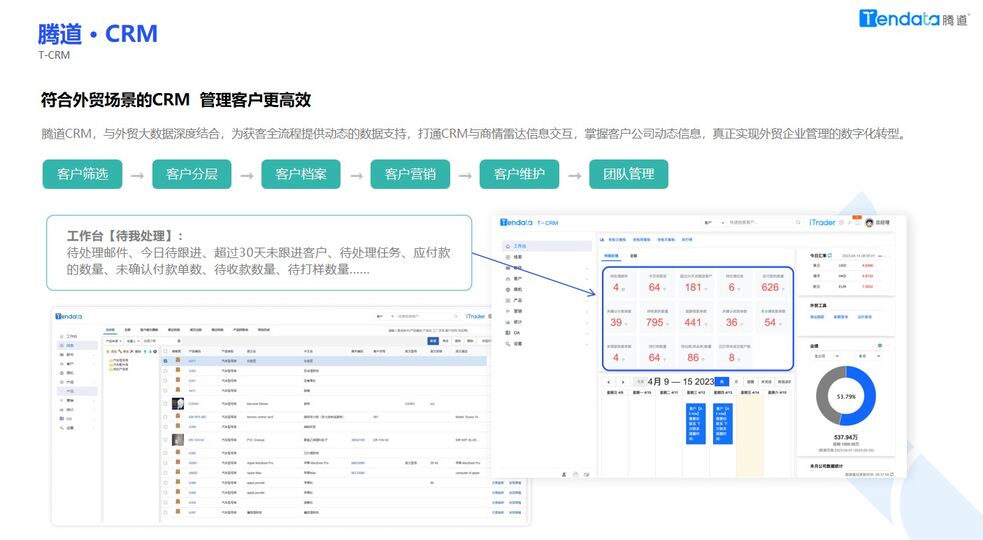Click the 产品 icon in dashboard sidebar
This screenshot has height=540, width=983.
pos(508,300)
